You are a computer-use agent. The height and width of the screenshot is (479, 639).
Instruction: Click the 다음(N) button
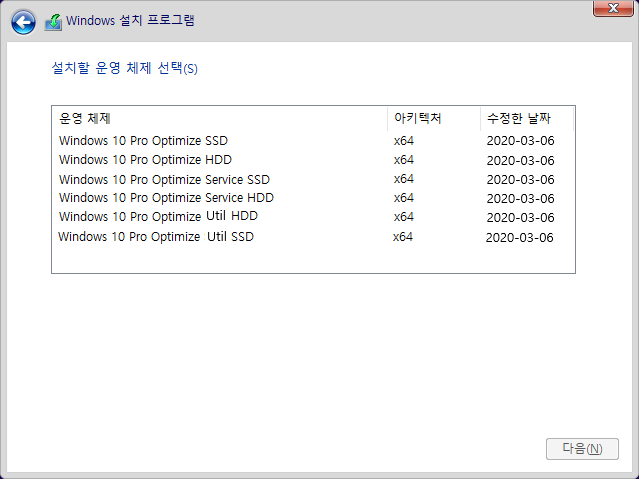pyautogui.click(x=582, y=449)
